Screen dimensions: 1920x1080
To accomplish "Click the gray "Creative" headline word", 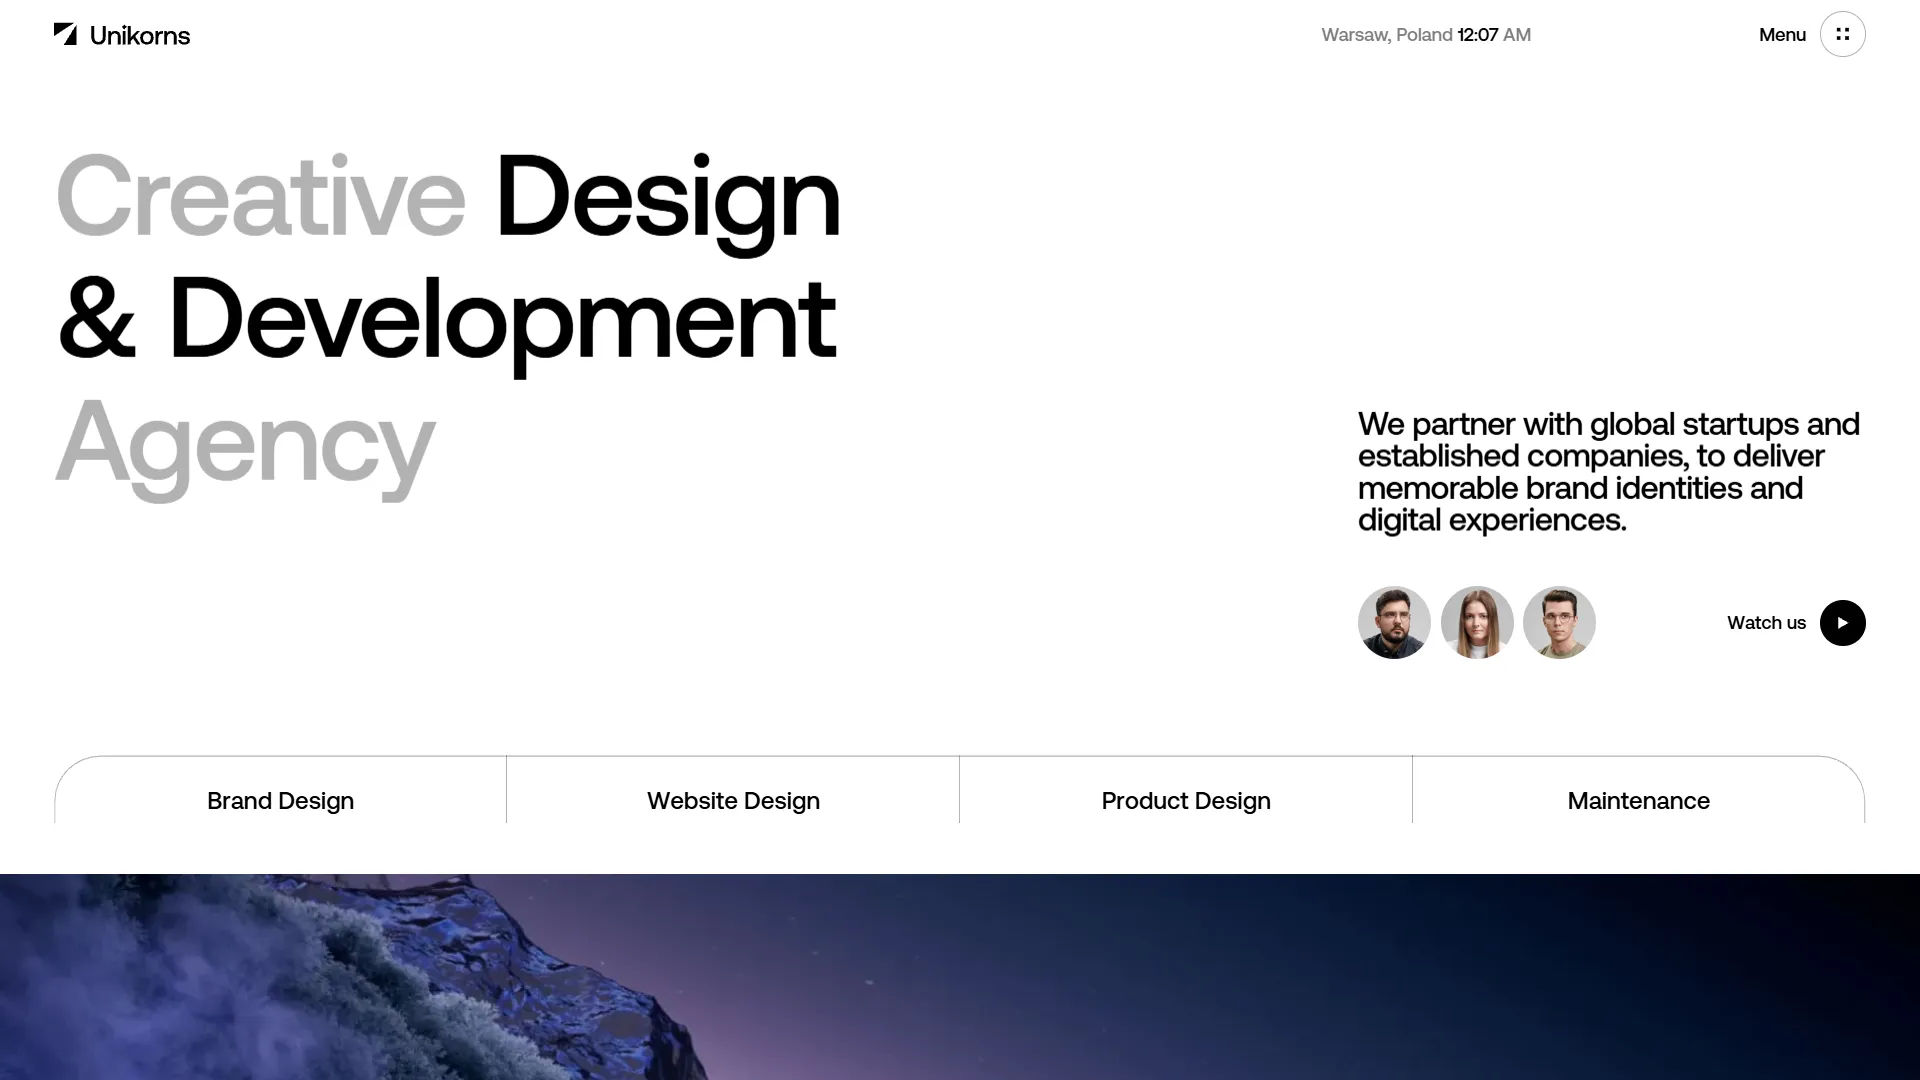I will click(261, 197).
